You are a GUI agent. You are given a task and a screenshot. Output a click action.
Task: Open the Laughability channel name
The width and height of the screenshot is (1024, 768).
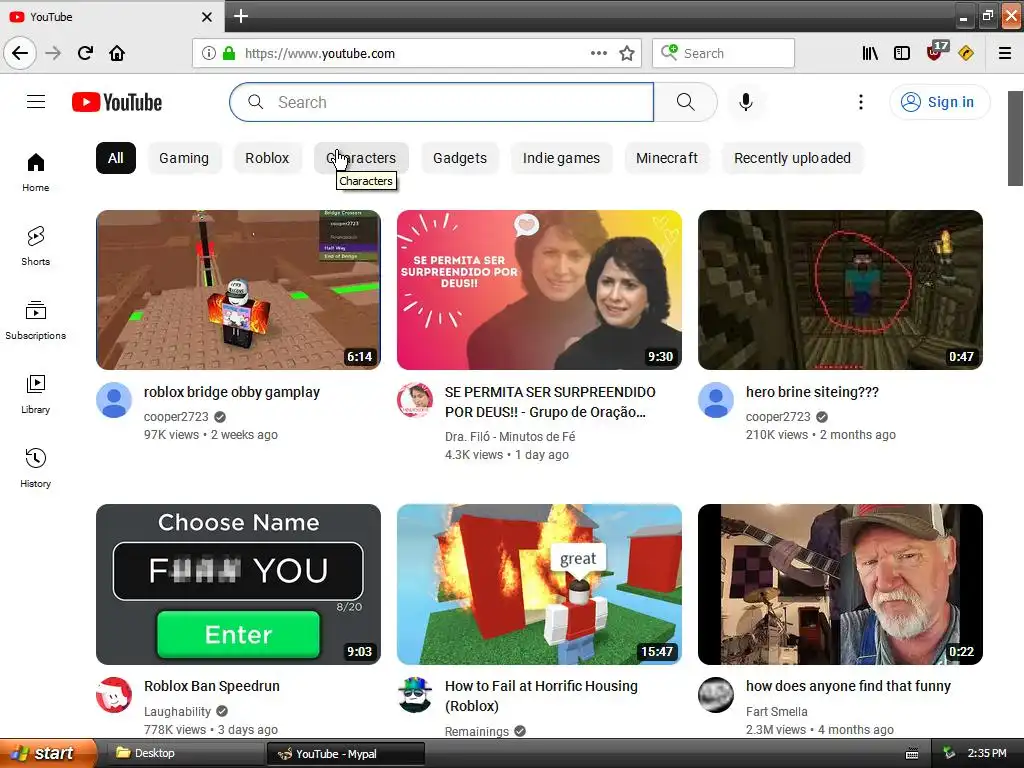click(178, 711)
